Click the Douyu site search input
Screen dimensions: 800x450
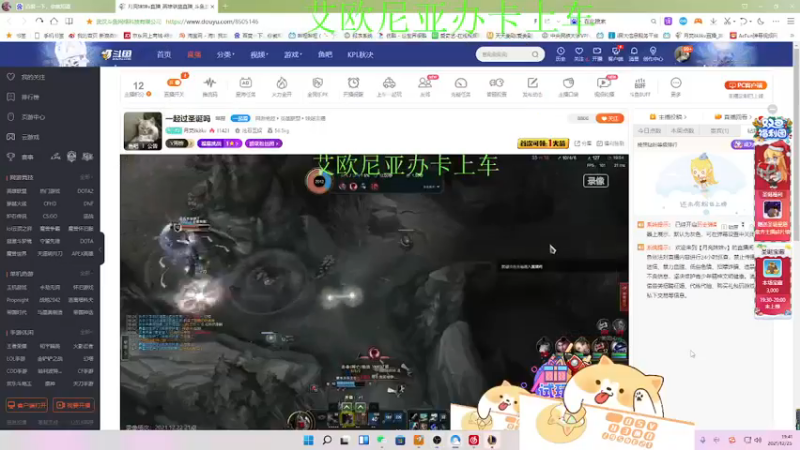pyautogui.click(x=504, y=54)
